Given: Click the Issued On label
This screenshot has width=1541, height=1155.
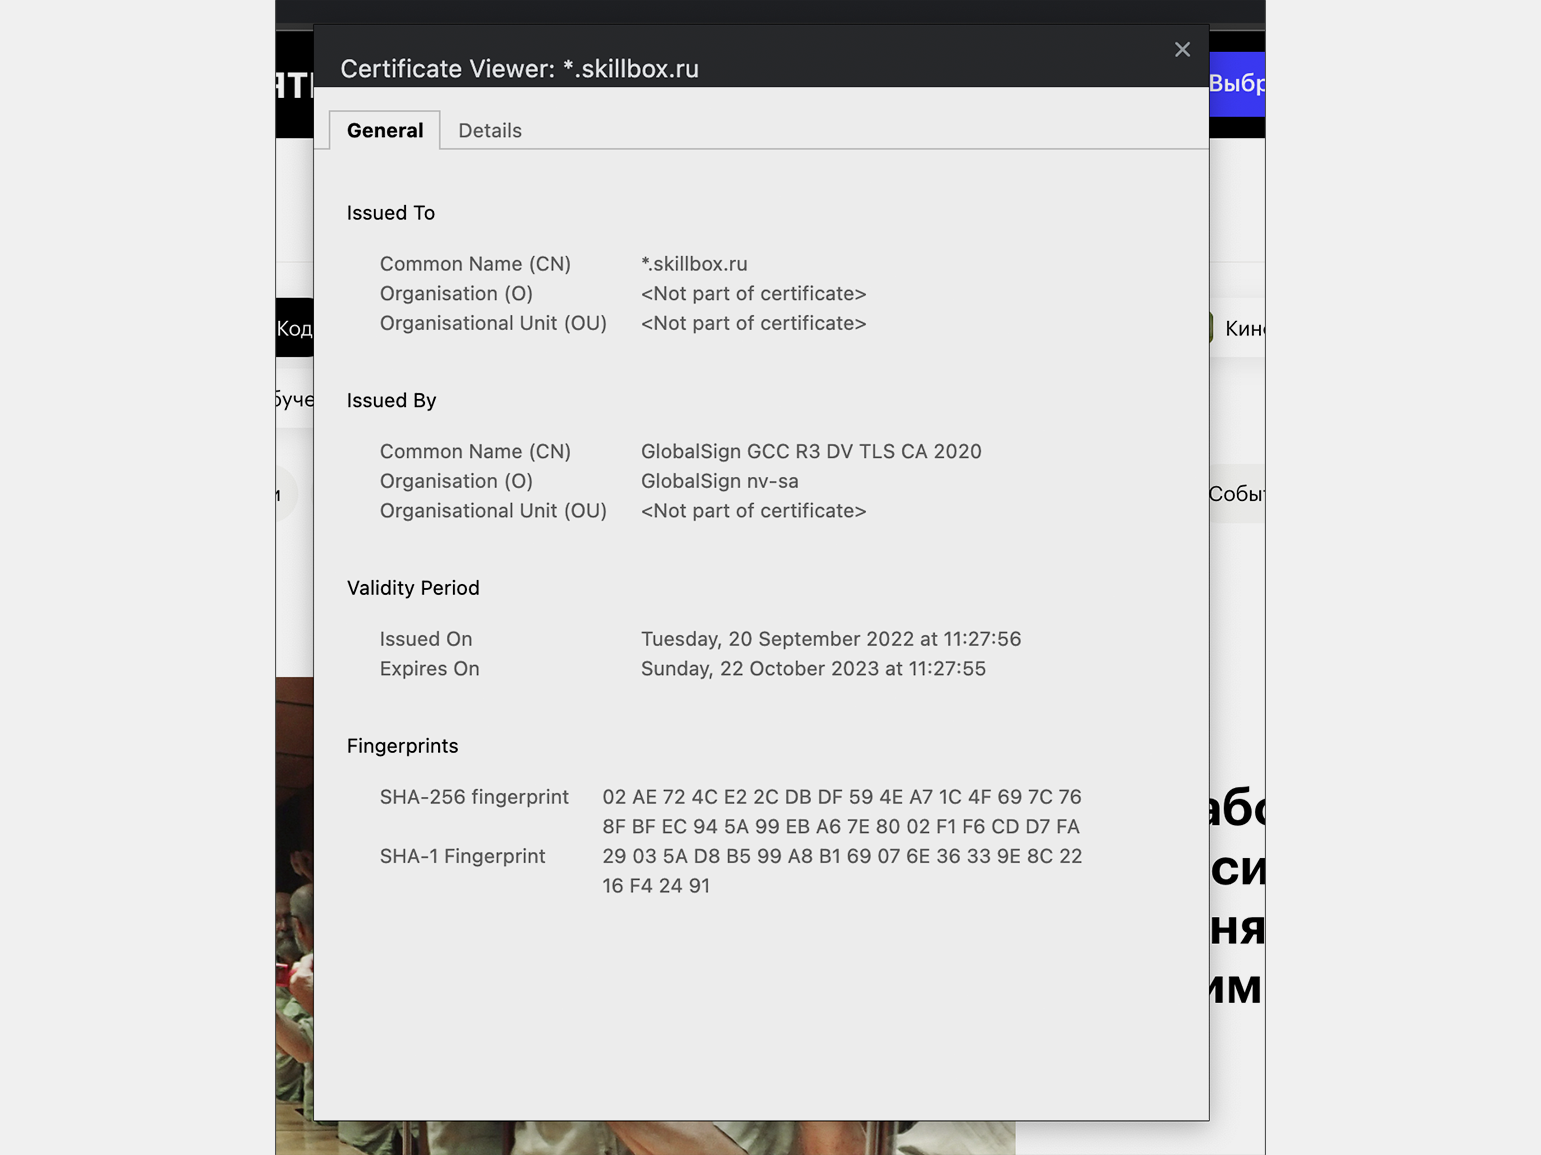Looking at the screenshot, I should (x=426, y=639).
